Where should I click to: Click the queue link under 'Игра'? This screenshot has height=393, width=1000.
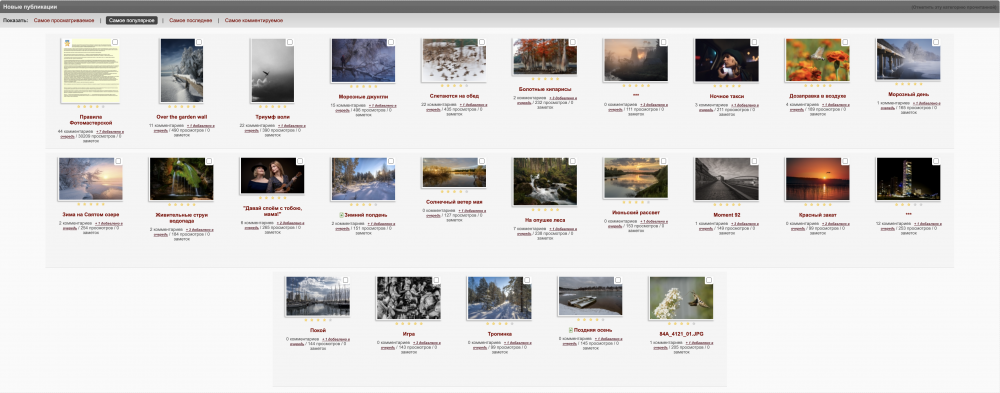click(427, 344)
